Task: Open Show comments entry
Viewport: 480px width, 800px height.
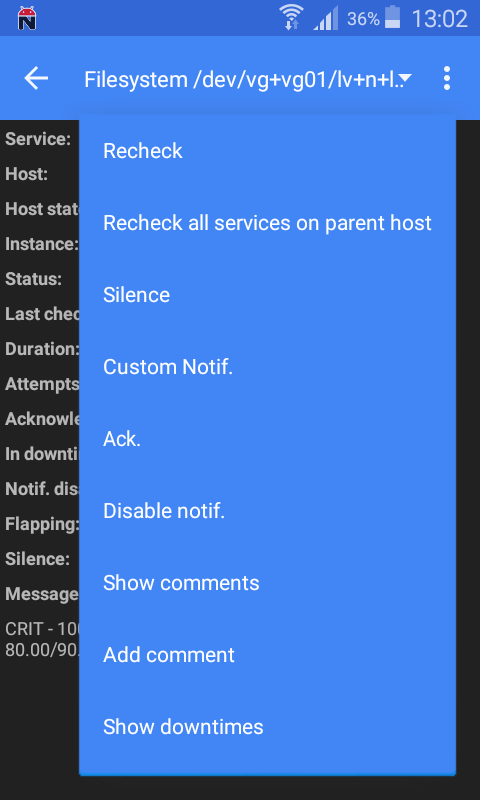Action: pos(267,583)
